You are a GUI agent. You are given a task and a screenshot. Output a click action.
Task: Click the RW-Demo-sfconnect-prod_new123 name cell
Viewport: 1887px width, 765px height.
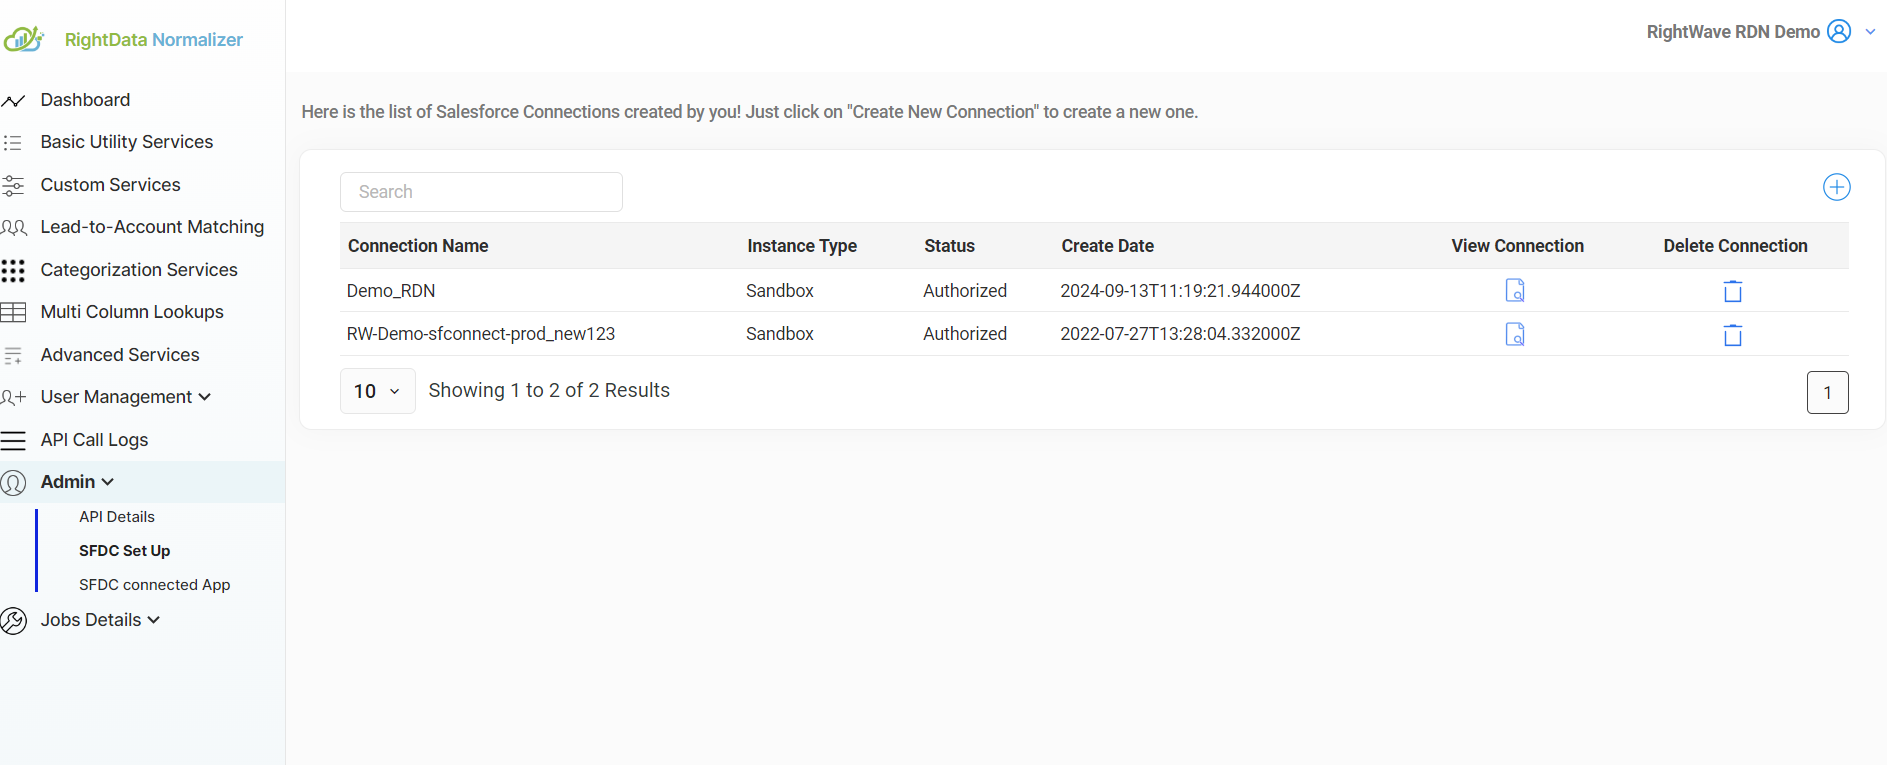tap(481, 334)
